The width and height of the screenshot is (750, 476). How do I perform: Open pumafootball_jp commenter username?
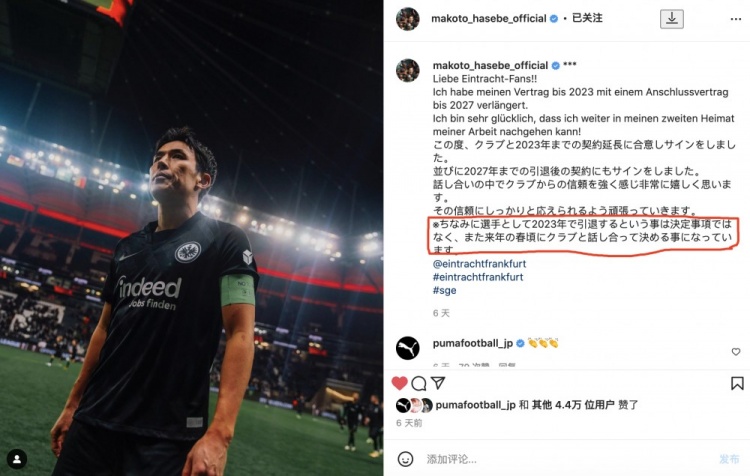coord(473,343)
